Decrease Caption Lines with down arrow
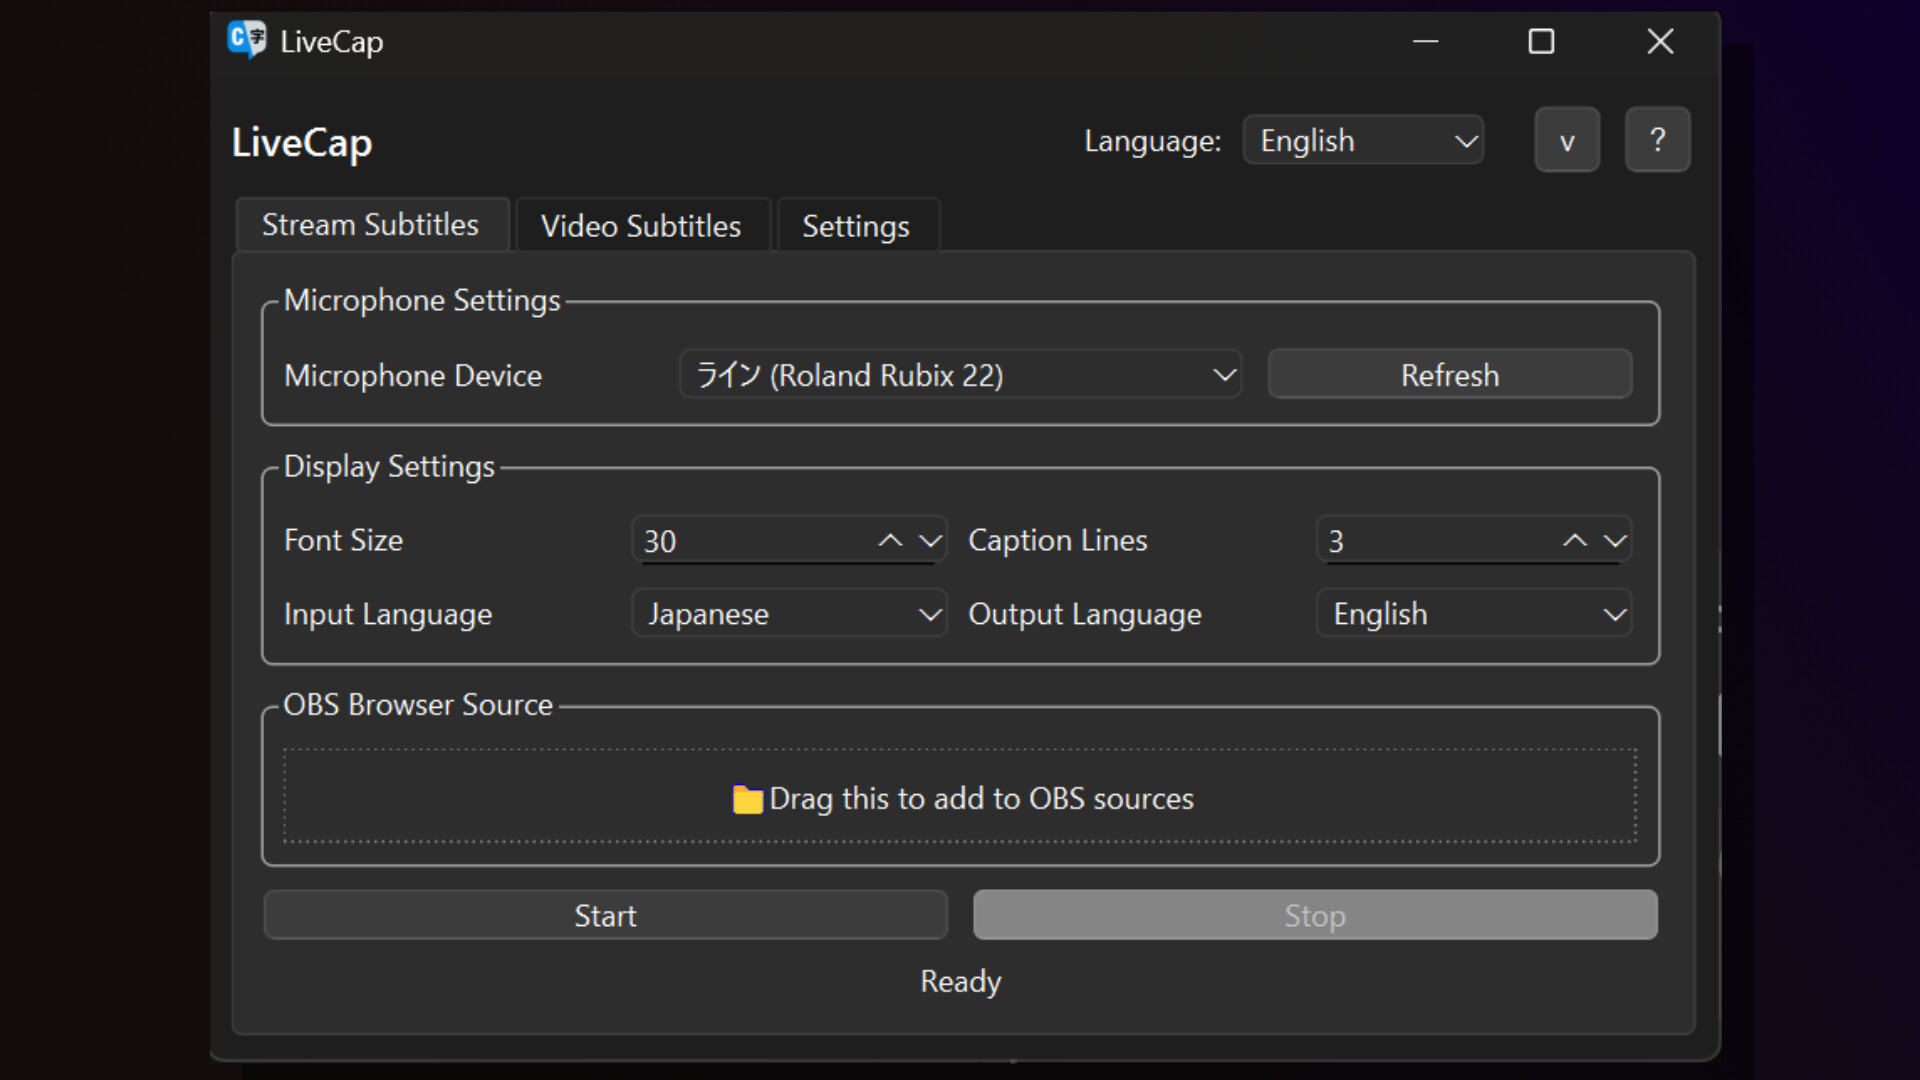Image resolution: width=1920 pixels, height=1080 pixels. 1615,541
